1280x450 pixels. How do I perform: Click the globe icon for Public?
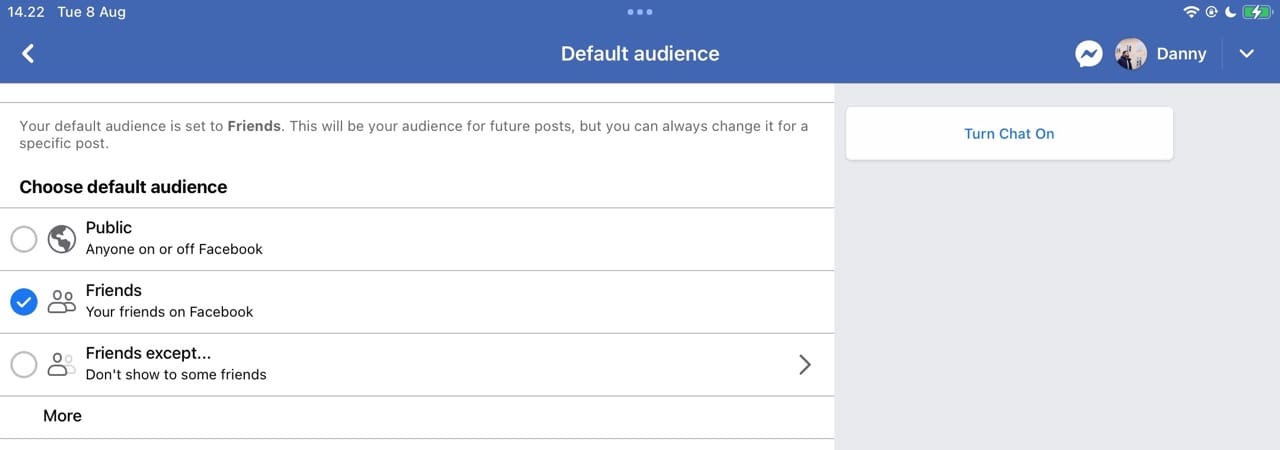pyautogui.click(x=62, y=239)
